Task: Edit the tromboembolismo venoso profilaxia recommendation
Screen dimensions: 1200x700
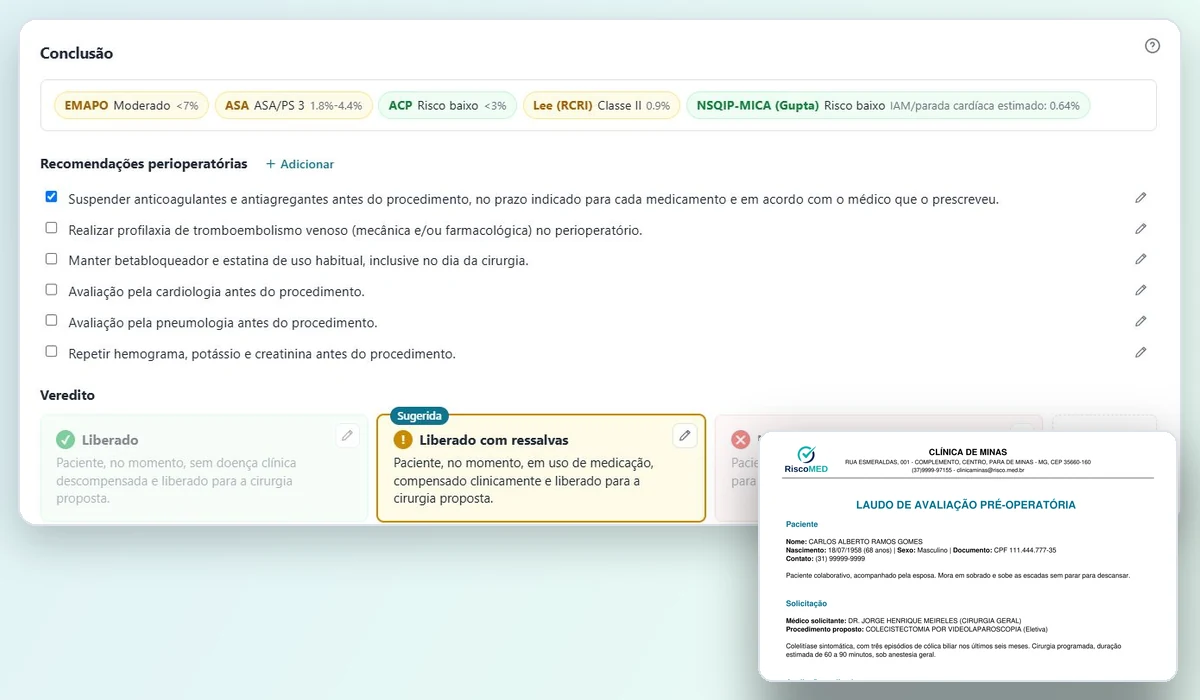Action: [1141, 229]
